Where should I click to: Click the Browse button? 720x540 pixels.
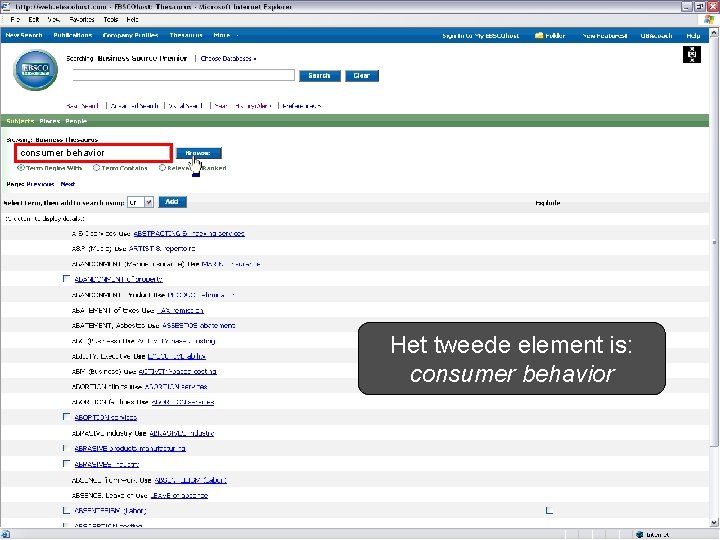click(x=199, y=153)
